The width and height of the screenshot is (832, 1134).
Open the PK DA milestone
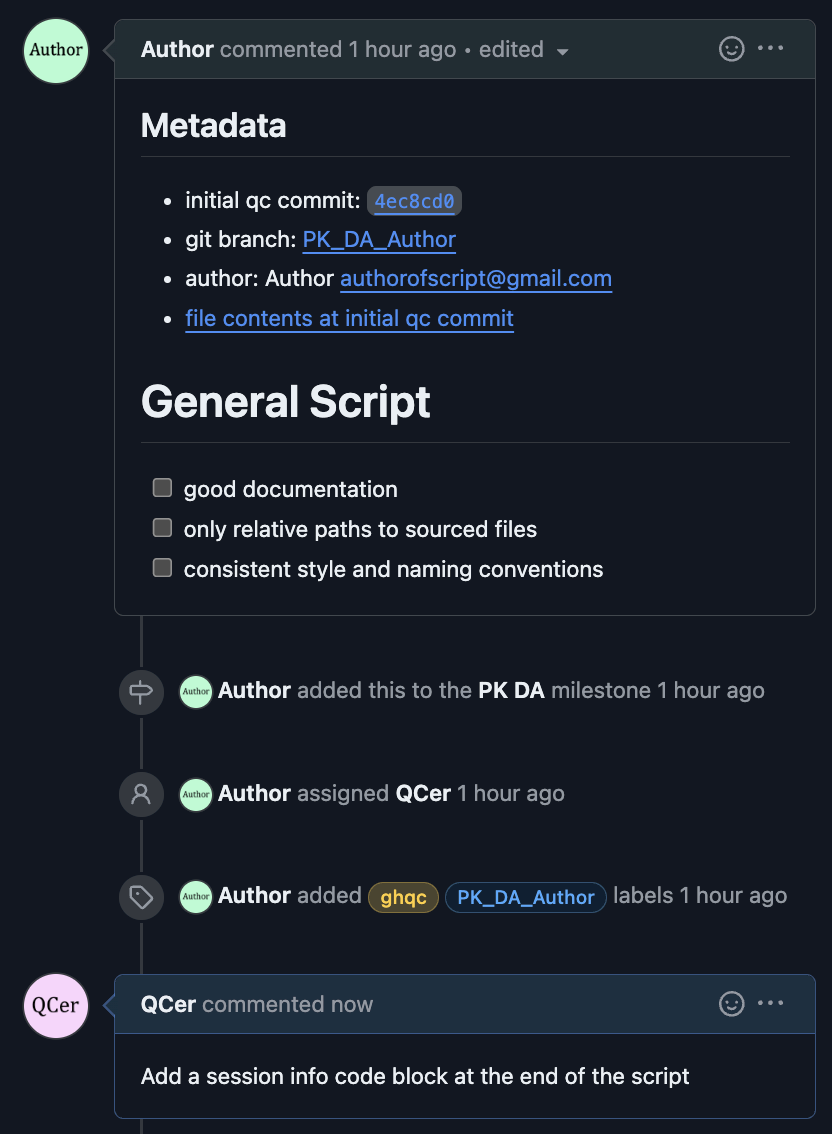tap(511, 691)
